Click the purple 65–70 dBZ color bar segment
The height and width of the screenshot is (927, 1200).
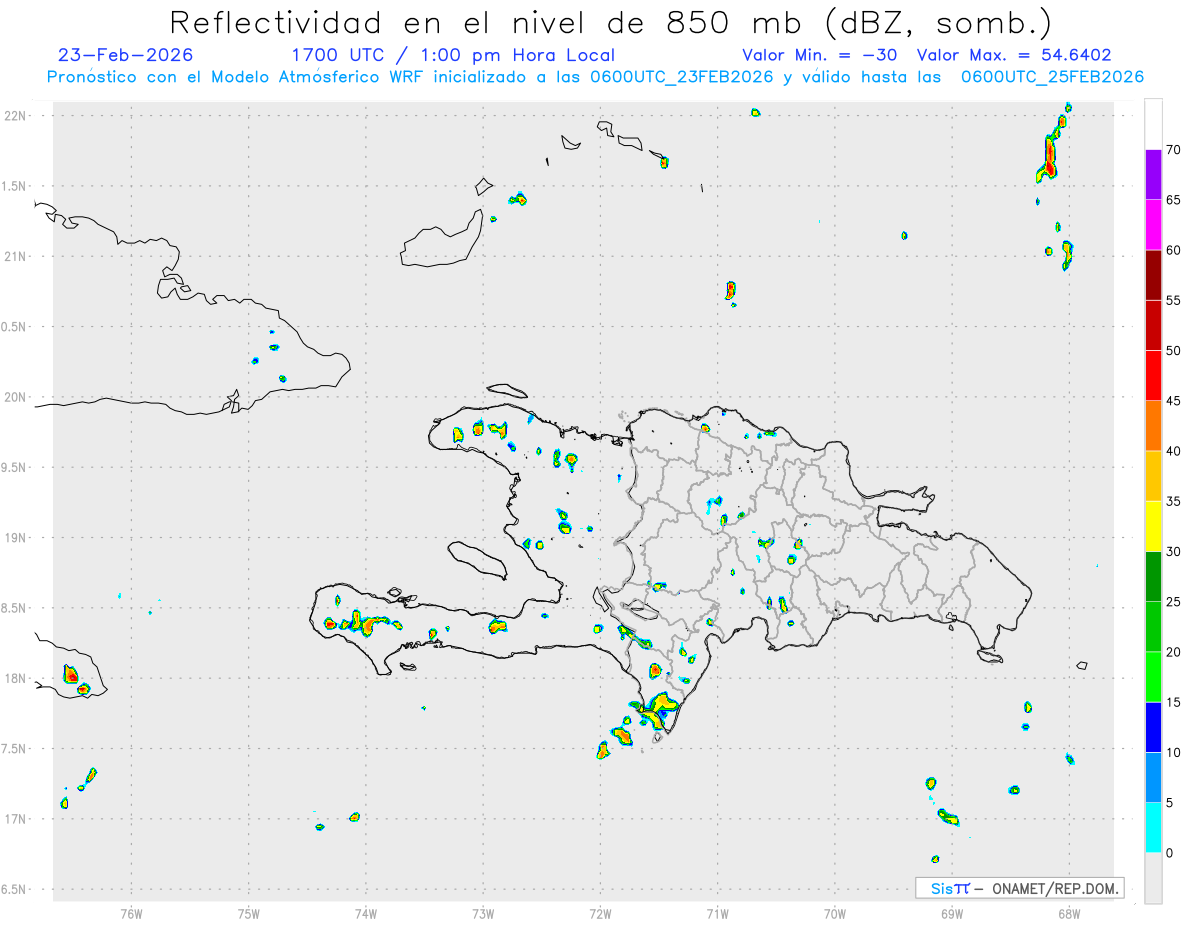tap(1153, 174)
